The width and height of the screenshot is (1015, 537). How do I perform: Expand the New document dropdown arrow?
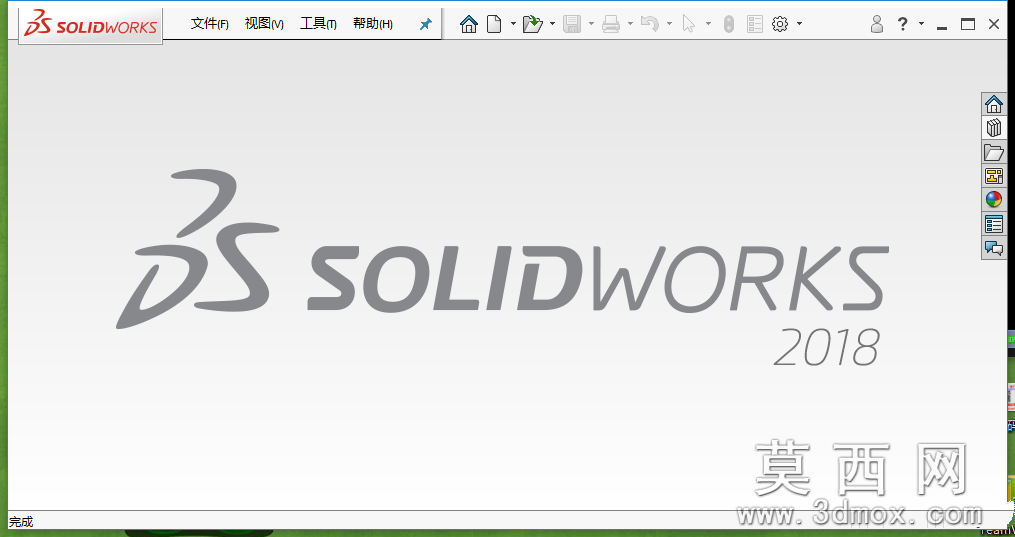513,24
